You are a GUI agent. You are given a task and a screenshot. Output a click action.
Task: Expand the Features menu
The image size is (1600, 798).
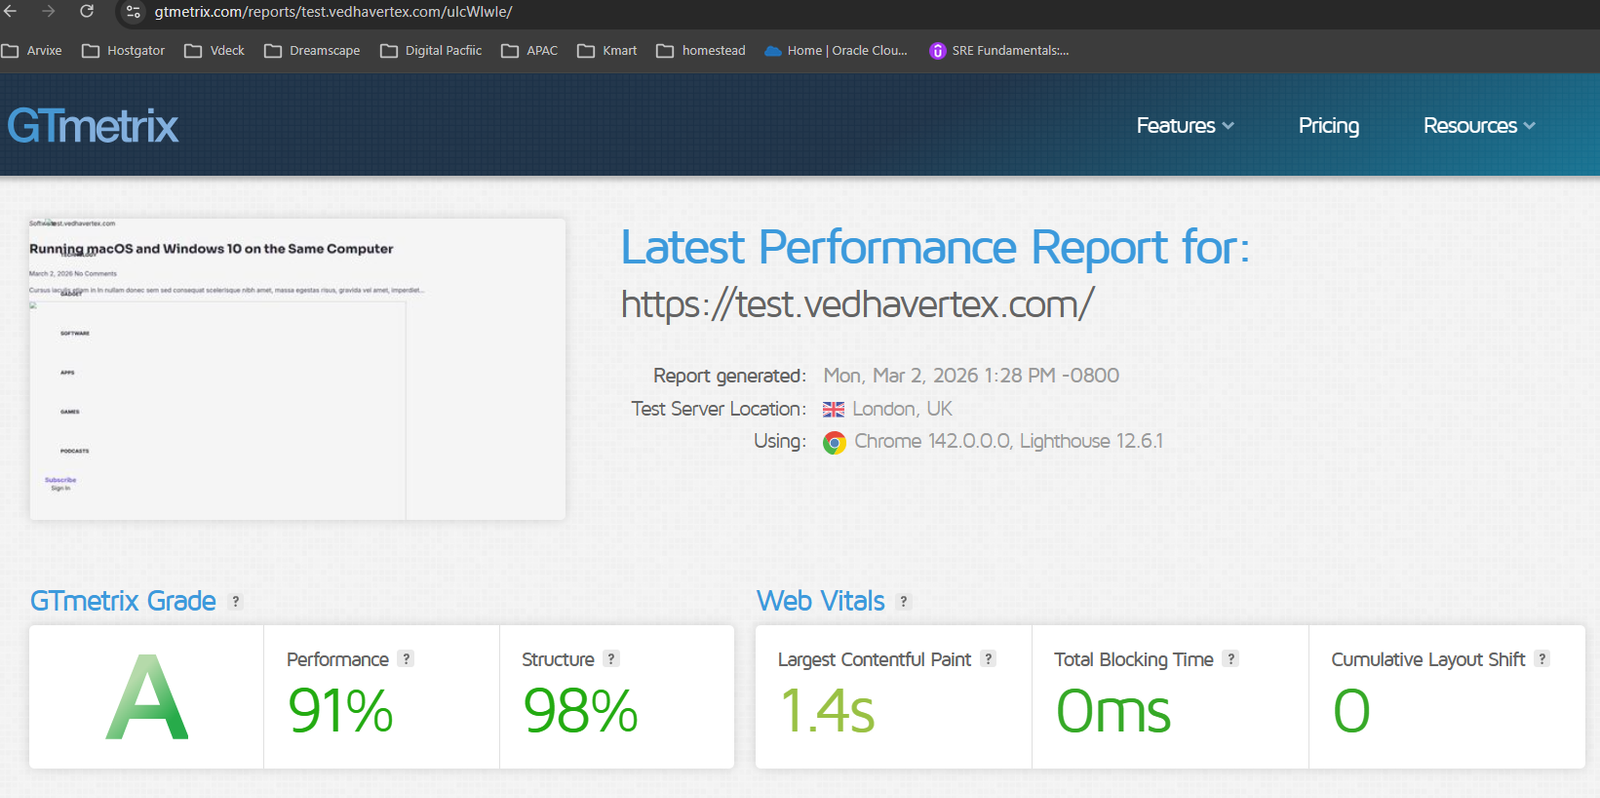(x=1185, y=126)
